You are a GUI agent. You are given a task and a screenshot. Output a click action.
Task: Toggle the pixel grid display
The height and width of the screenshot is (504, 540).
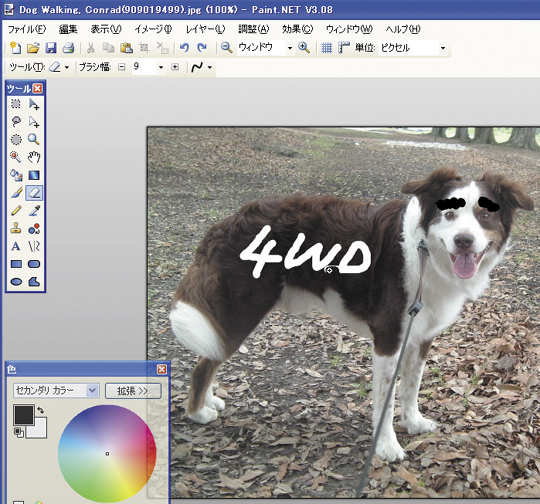pos(326,48)
